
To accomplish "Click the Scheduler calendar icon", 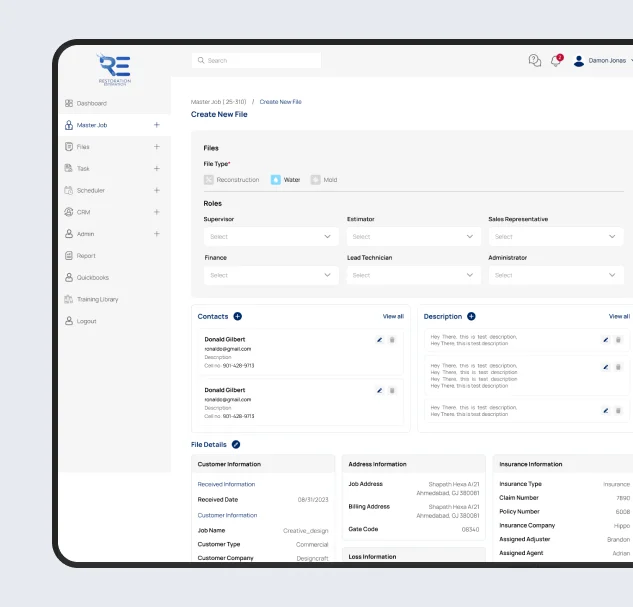I will click(x=69, y=190).
